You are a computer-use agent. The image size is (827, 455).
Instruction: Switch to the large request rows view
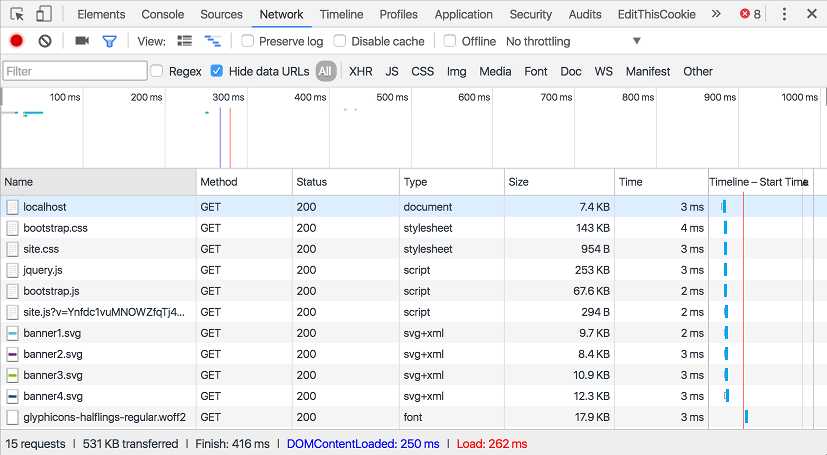coord(185,41)
